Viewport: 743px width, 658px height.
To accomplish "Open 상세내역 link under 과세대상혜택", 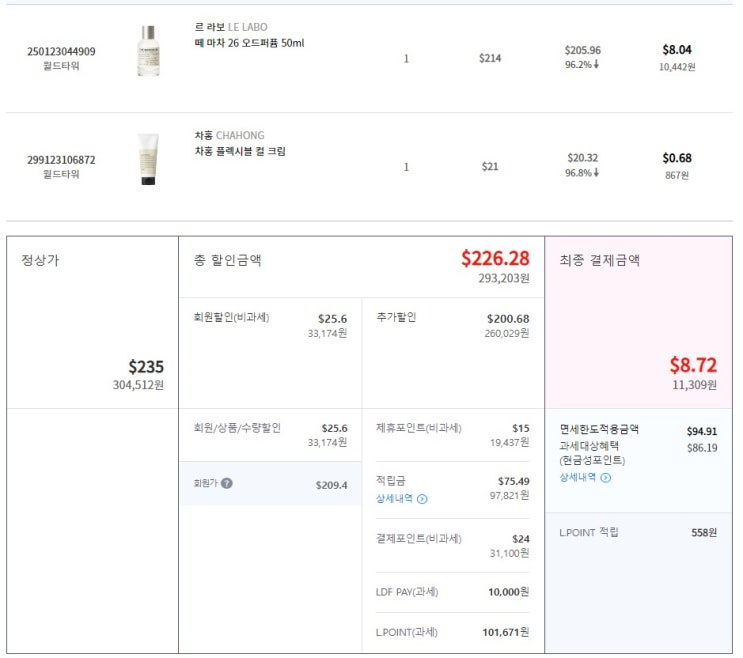I will click(x=577, y=478).
